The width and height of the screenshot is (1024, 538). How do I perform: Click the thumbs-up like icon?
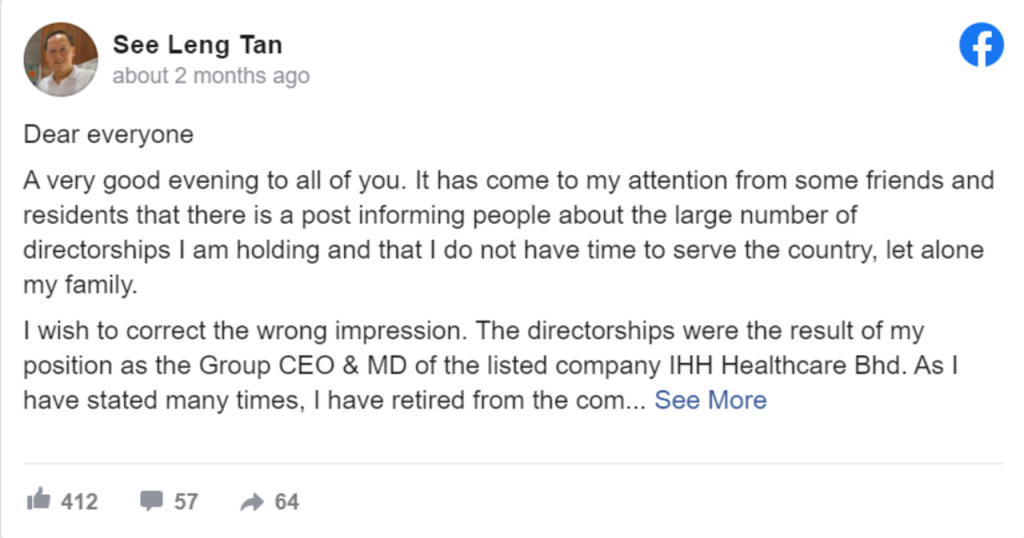pos(39,500)
